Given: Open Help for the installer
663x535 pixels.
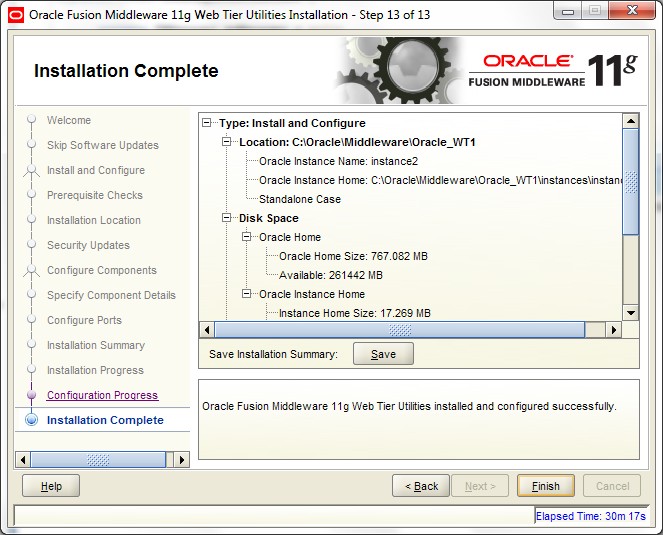Looking at the screenshot, I should pos(51,486).
